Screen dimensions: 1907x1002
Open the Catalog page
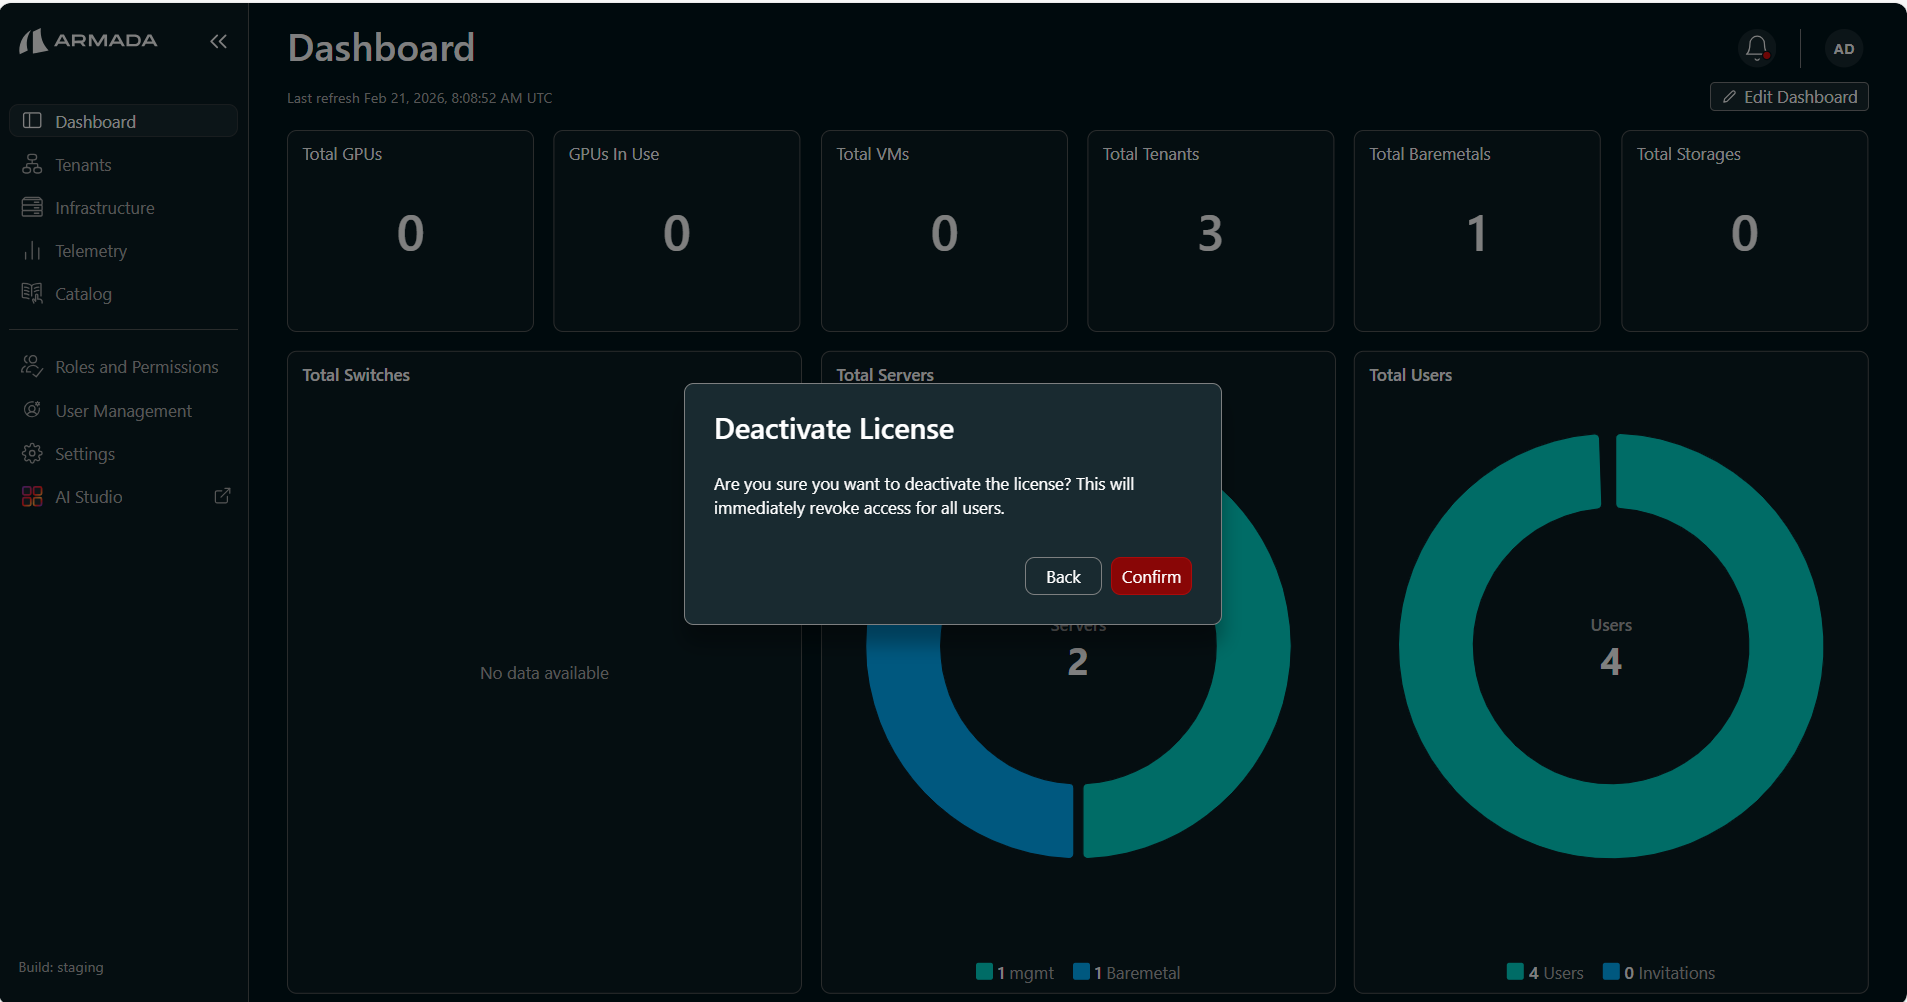83,293
